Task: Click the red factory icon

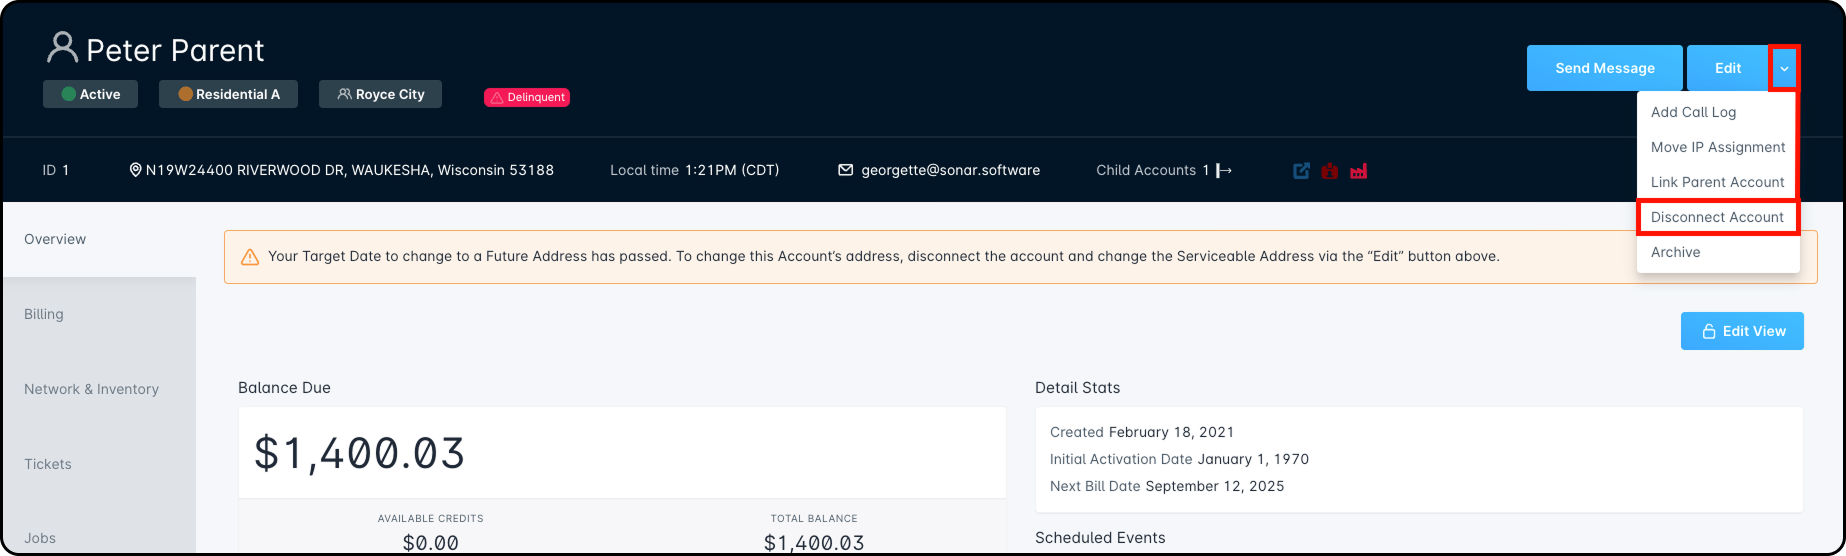Action: [1358, 171]
